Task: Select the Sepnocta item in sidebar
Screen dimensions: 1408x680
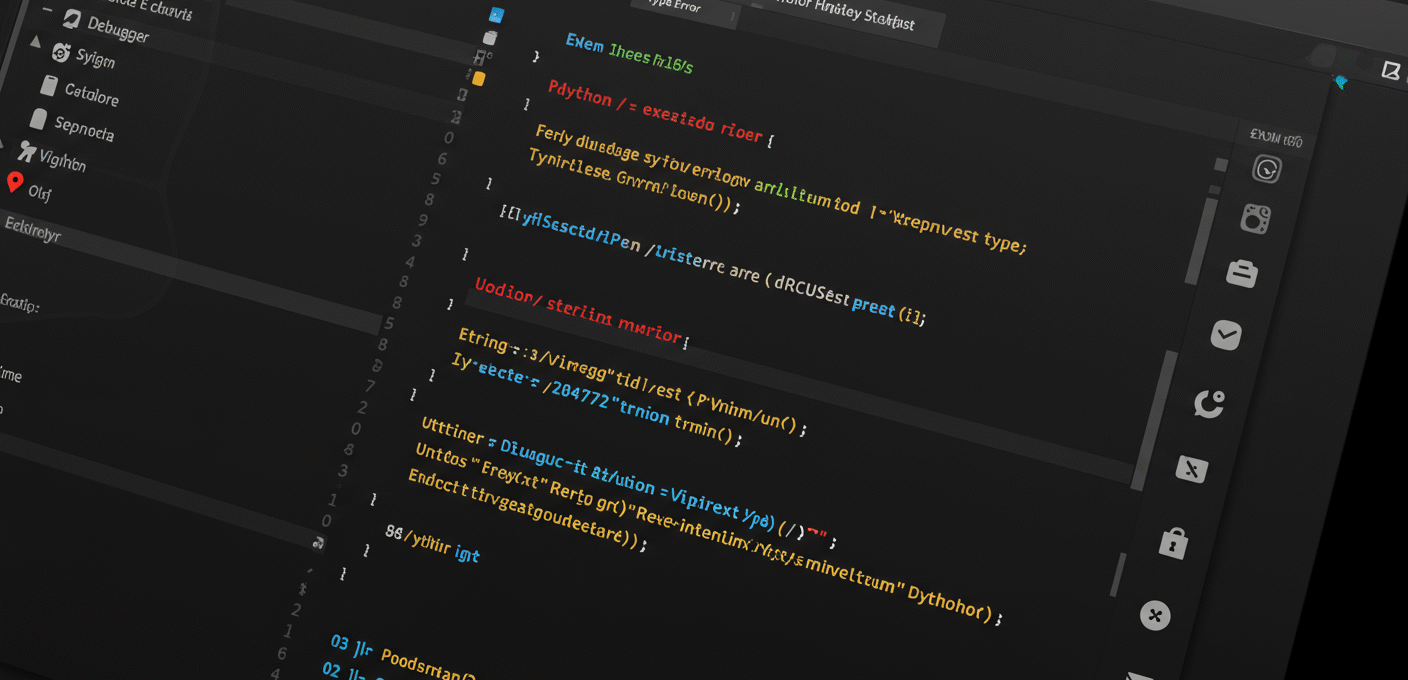Action: point(84,128)
